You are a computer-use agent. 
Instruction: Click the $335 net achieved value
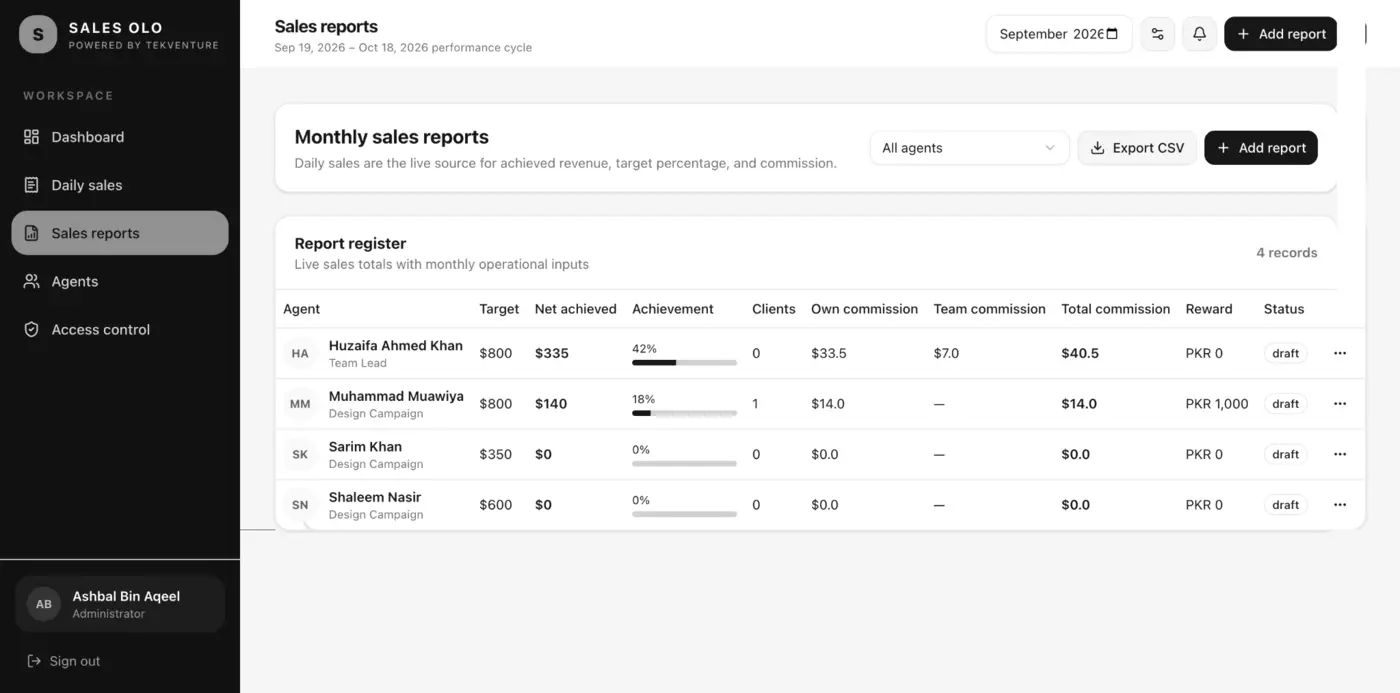(x=552, y=353)
